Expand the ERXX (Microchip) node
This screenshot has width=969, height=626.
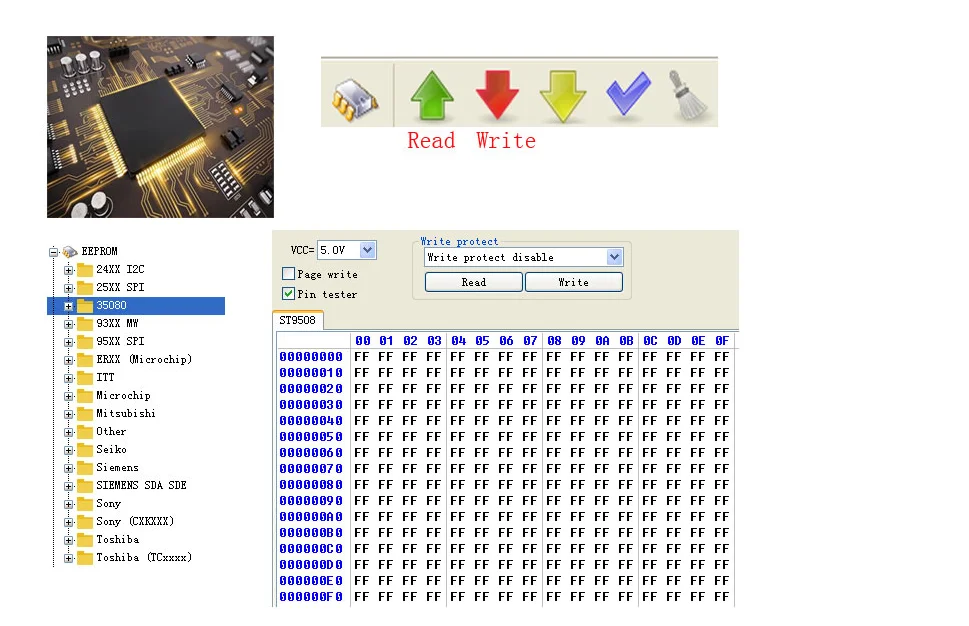pos(69,360)
